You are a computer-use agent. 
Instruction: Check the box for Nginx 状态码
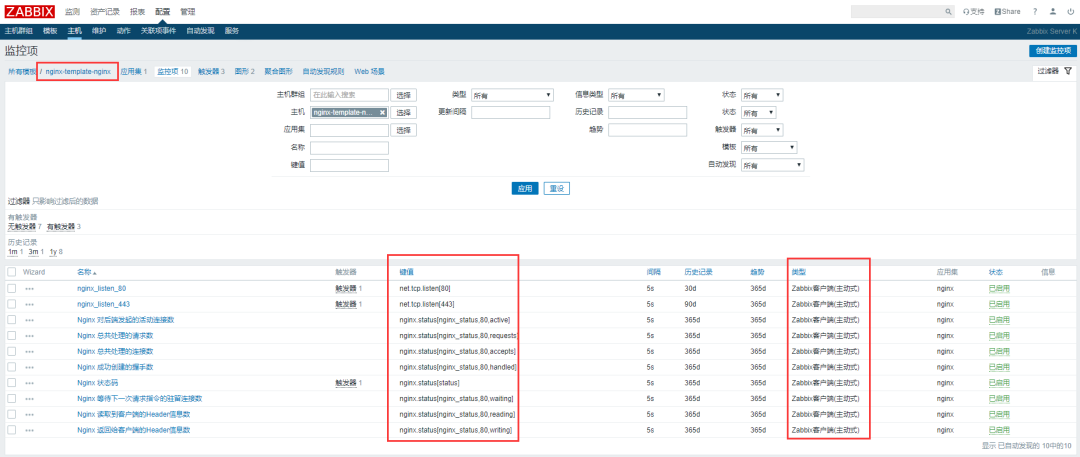12,383
